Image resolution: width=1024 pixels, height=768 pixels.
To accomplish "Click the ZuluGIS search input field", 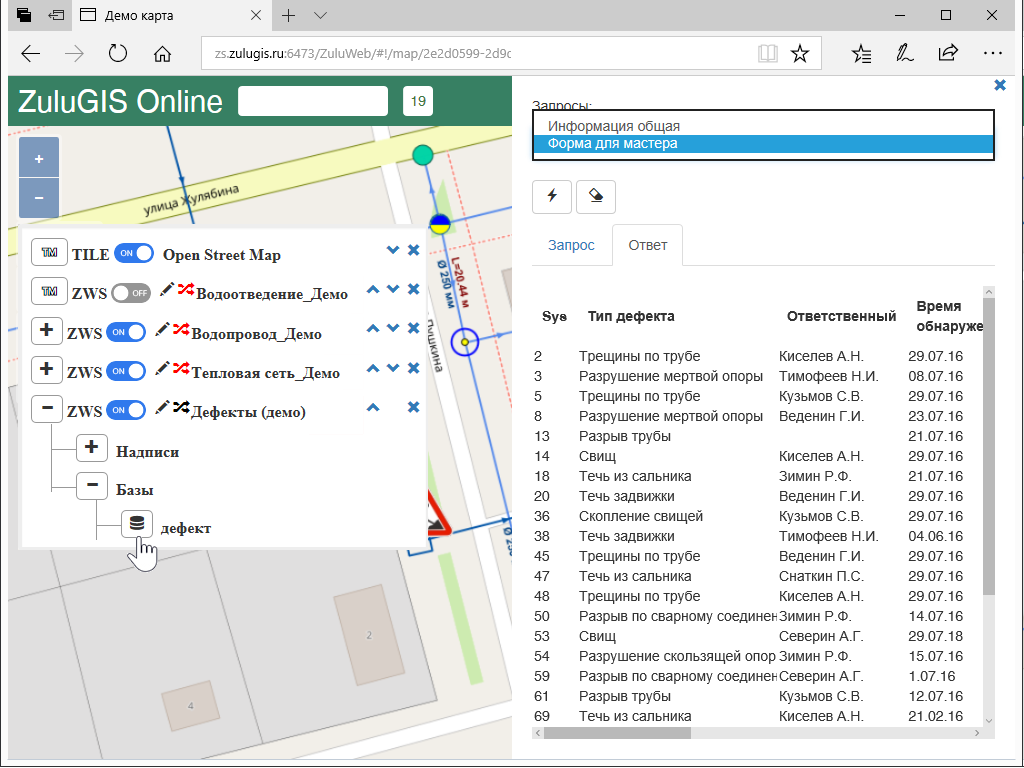I will click(312, 101).
